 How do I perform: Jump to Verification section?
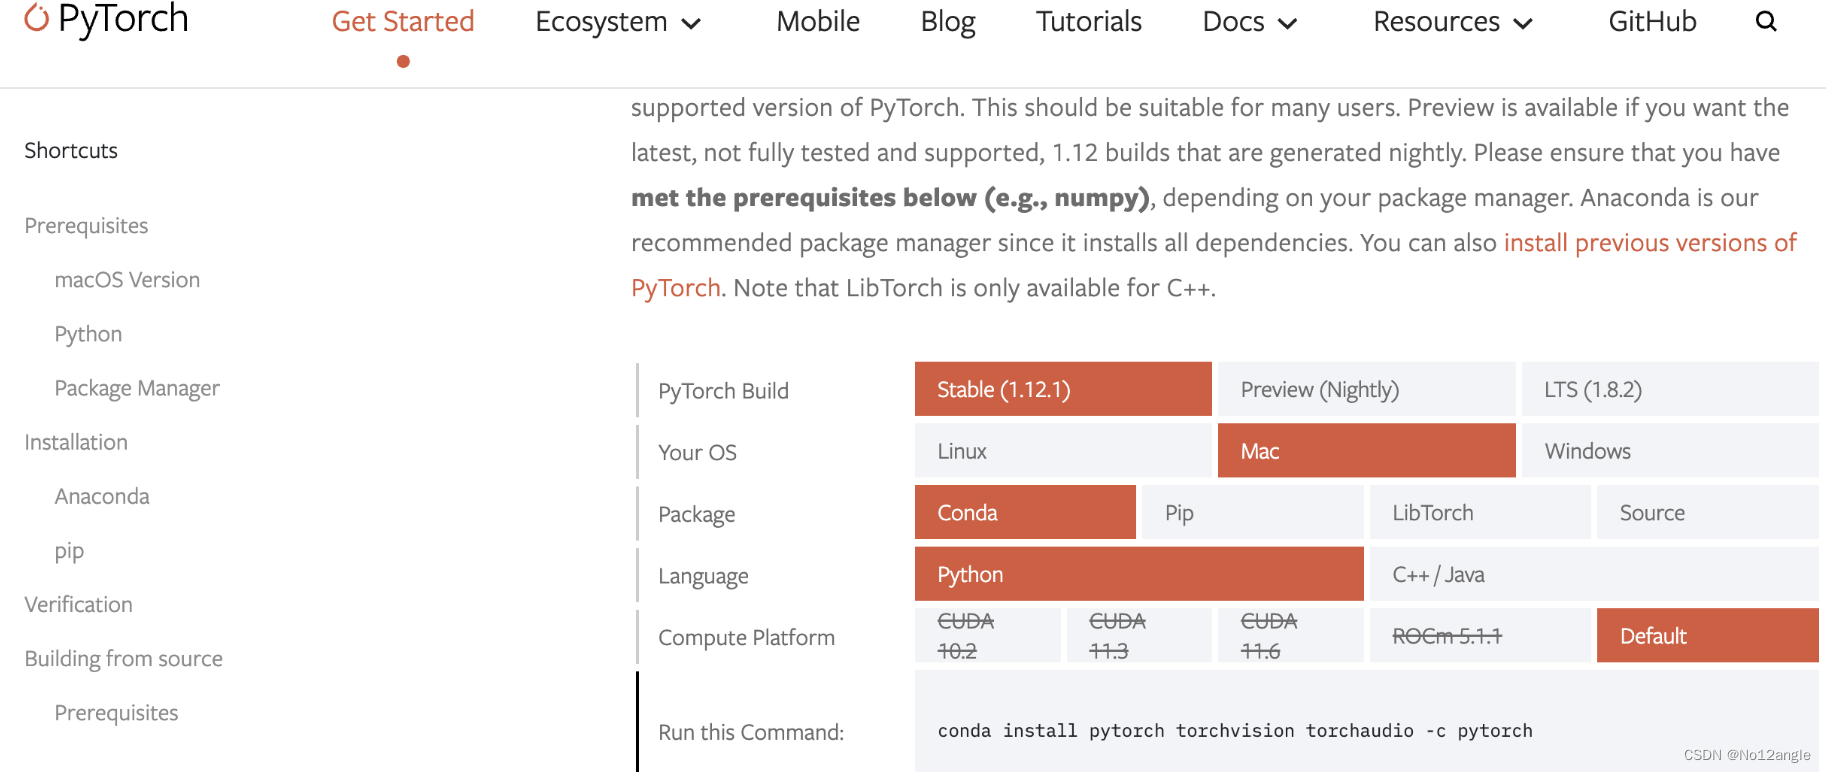[x=78, y=604]
